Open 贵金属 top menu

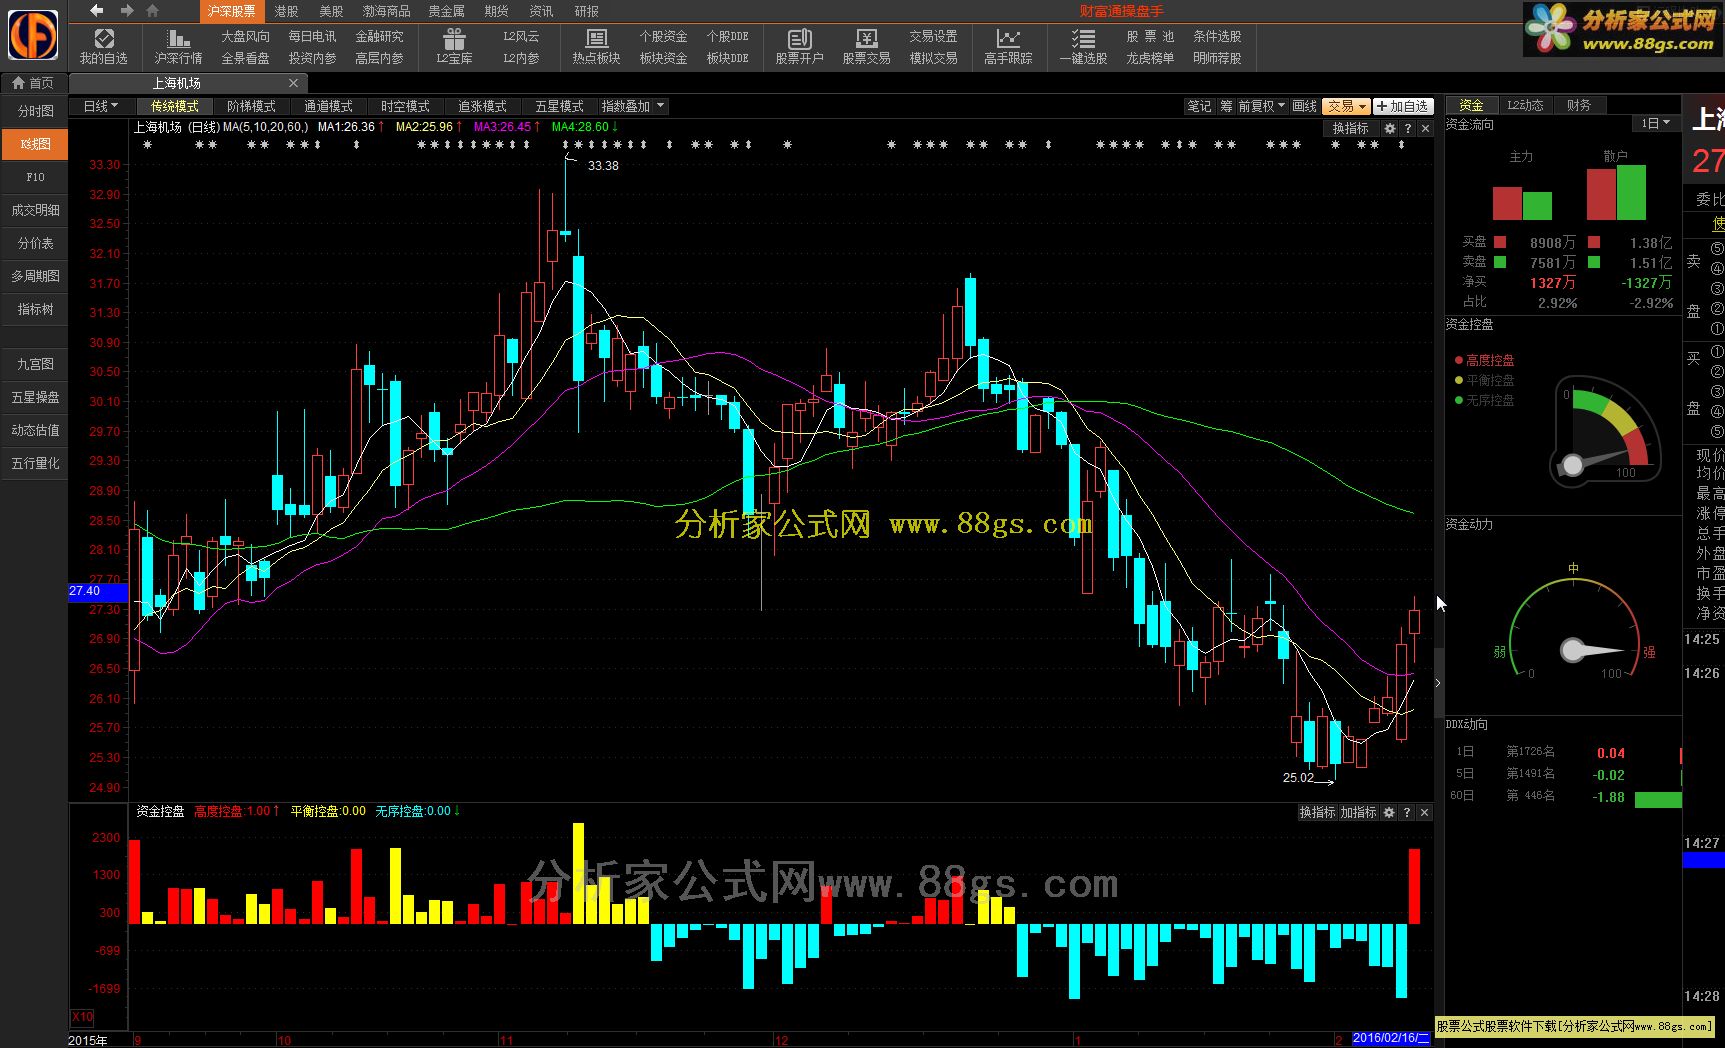click(446, 11)
